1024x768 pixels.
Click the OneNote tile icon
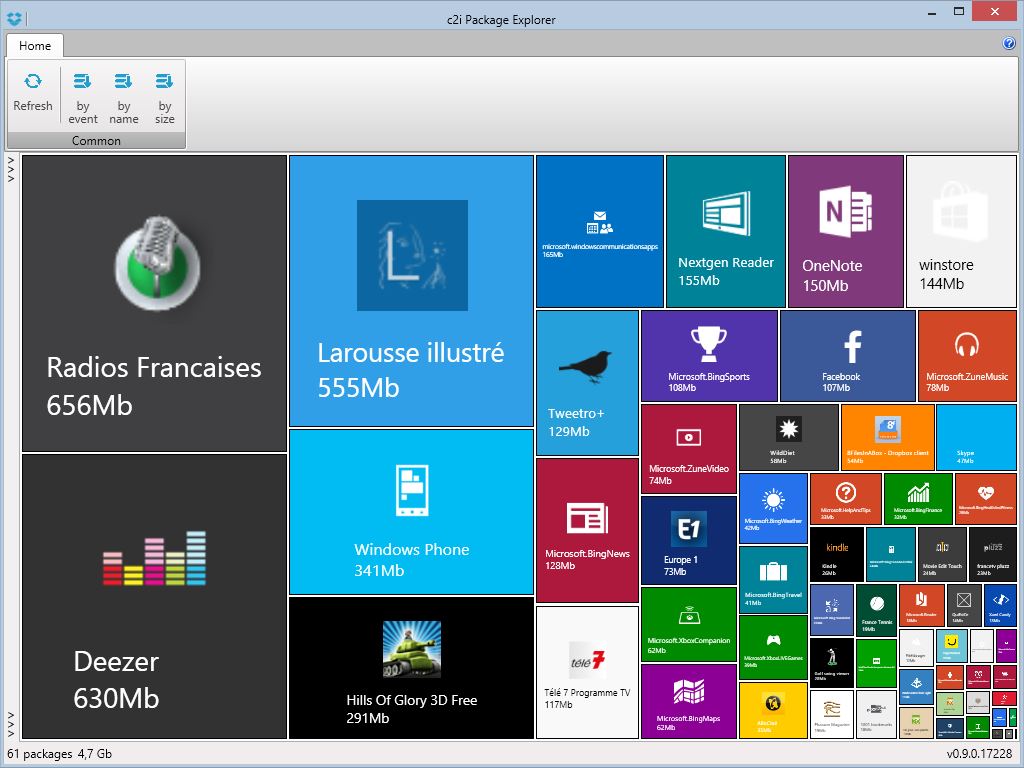pyautogui.click(x=846, y=211)
